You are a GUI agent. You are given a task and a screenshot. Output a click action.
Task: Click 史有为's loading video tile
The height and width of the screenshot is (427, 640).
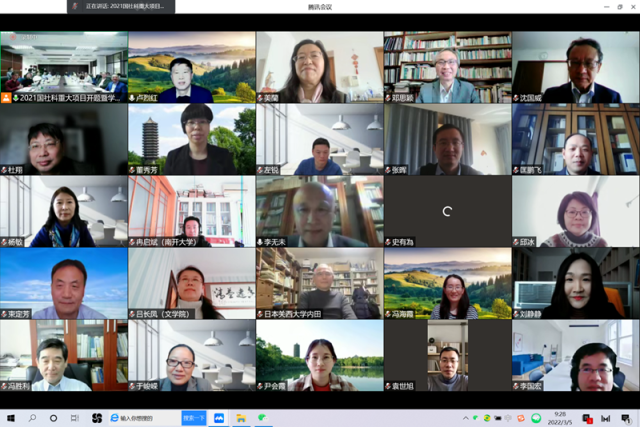point(447,212)
